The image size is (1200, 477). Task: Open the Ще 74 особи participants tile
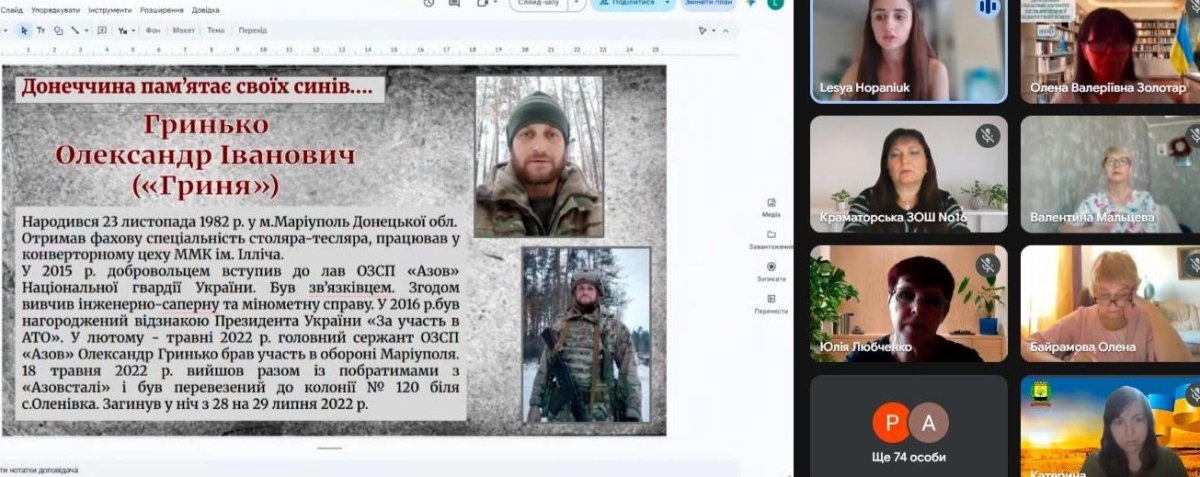[908, 426]
